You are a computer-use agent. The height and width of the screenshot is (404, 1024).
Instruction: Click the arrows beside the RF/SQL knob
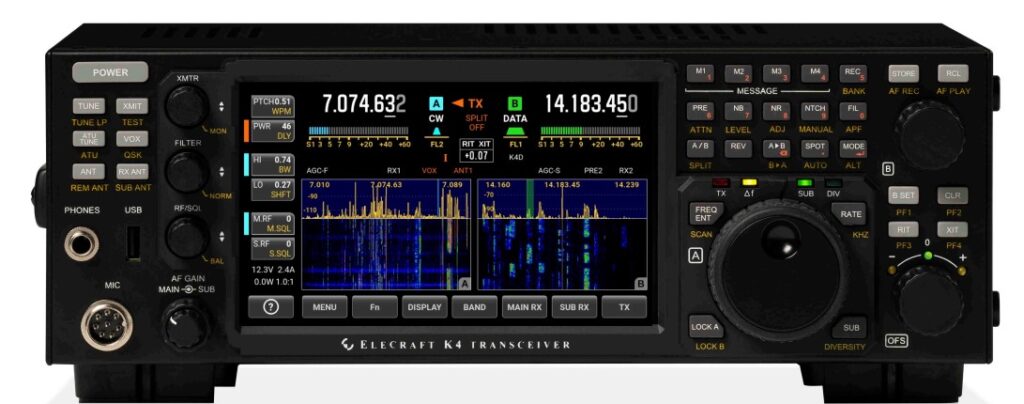(222, 236)
